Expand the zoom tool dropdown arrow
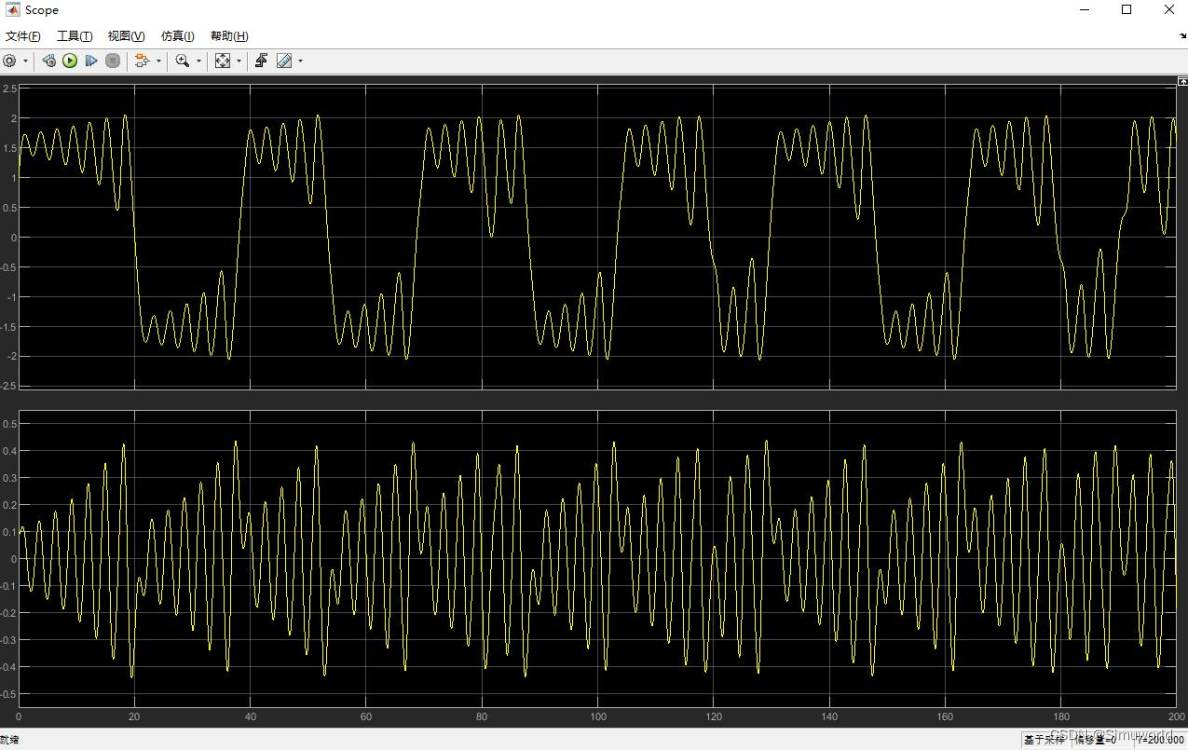 click(x=199, y=61)
